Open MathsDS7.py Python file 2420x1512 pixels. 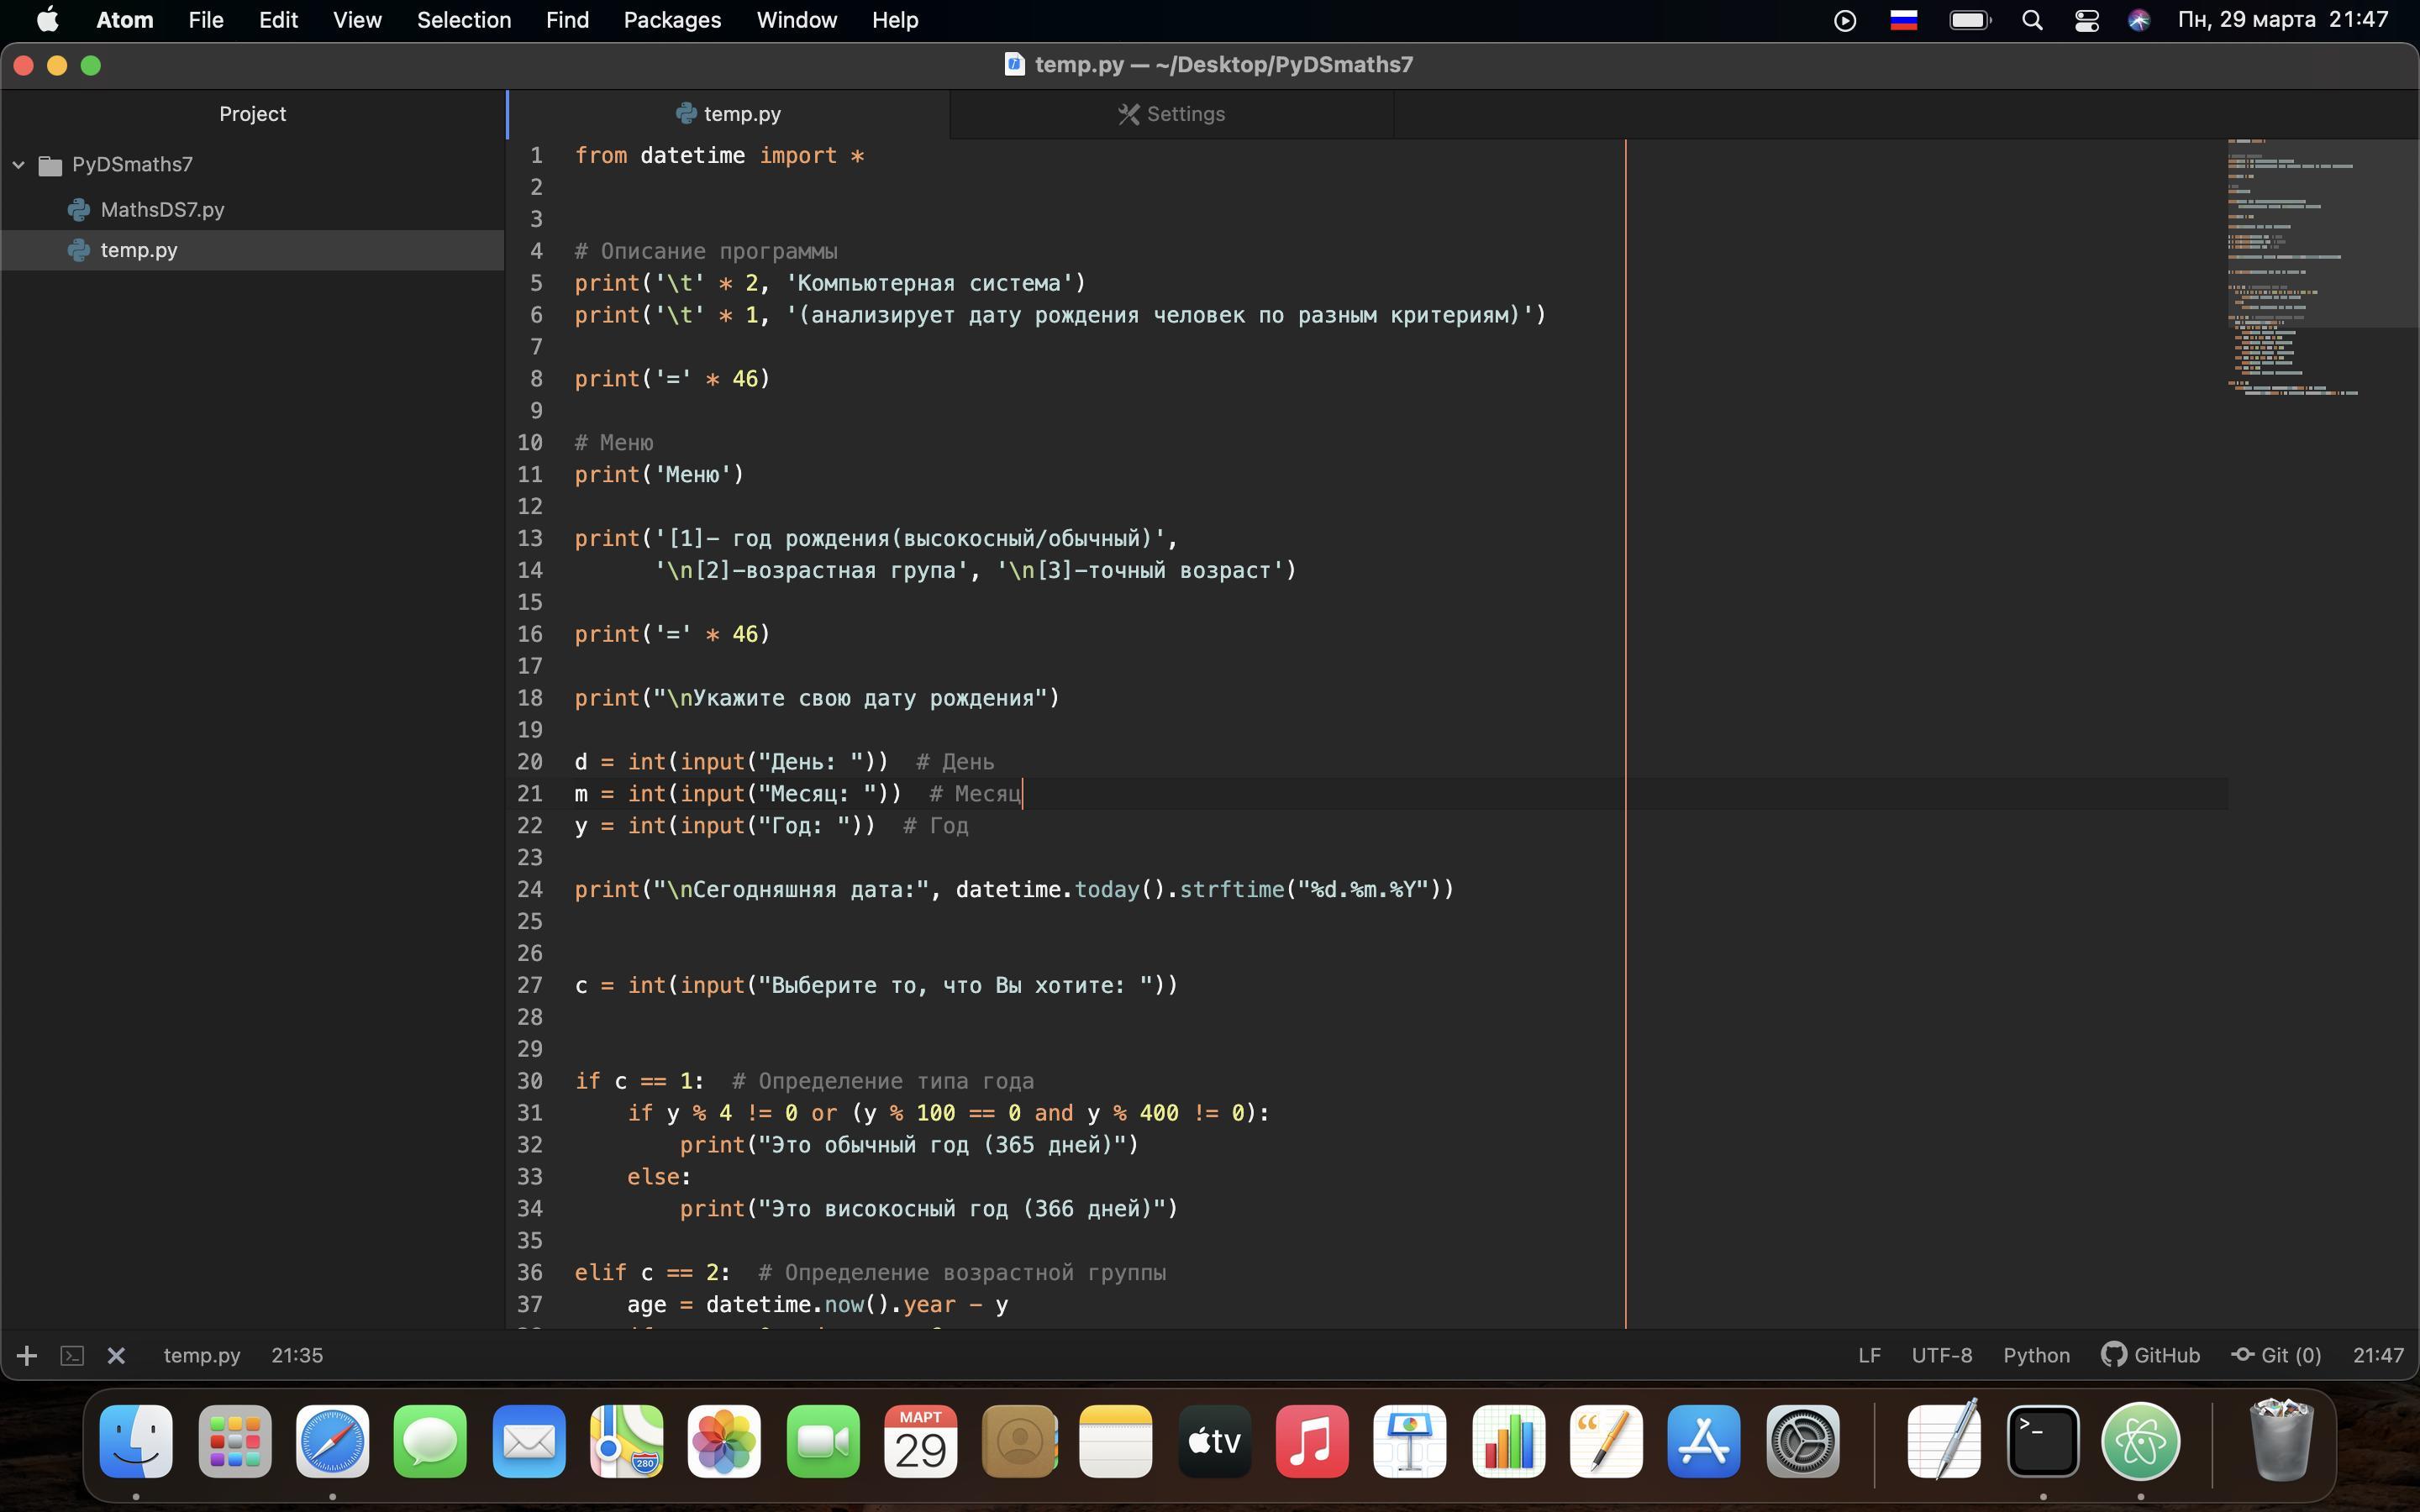[x=162, y=209]
